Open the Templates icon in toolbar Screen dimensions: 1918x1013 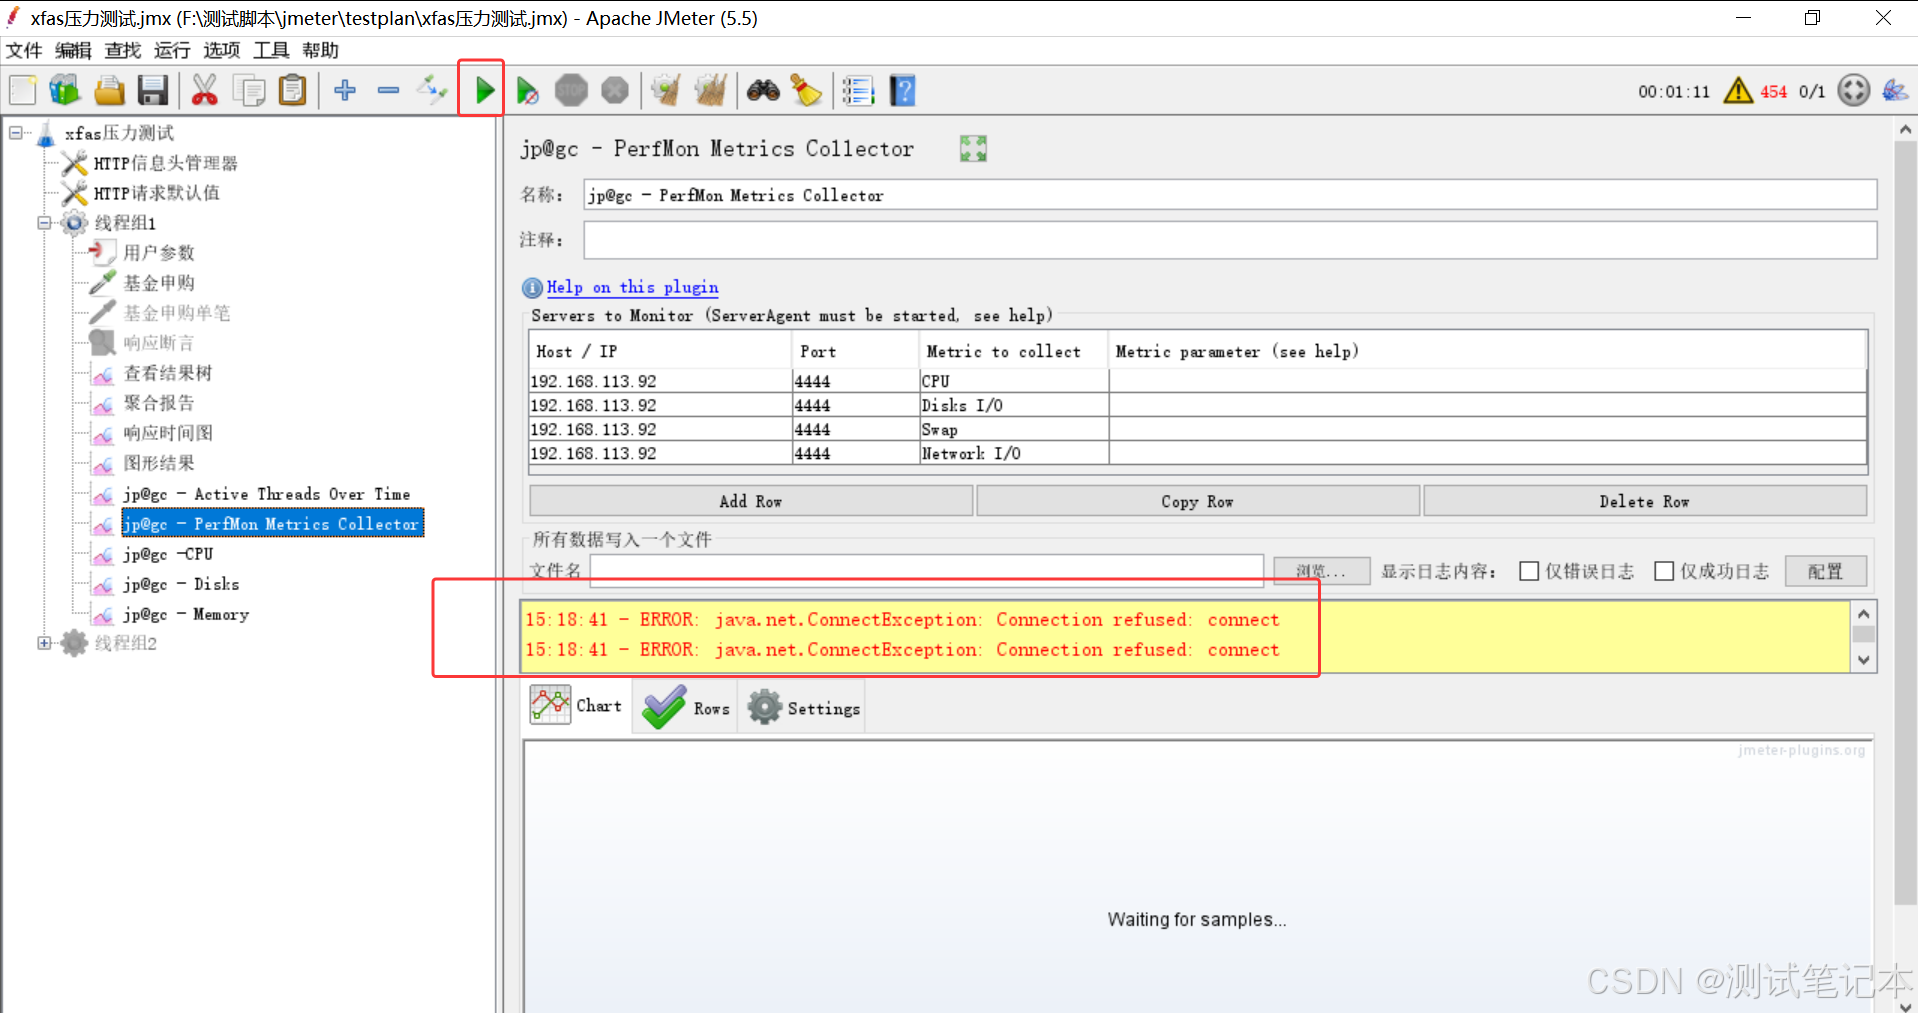(x=65, y=90)
